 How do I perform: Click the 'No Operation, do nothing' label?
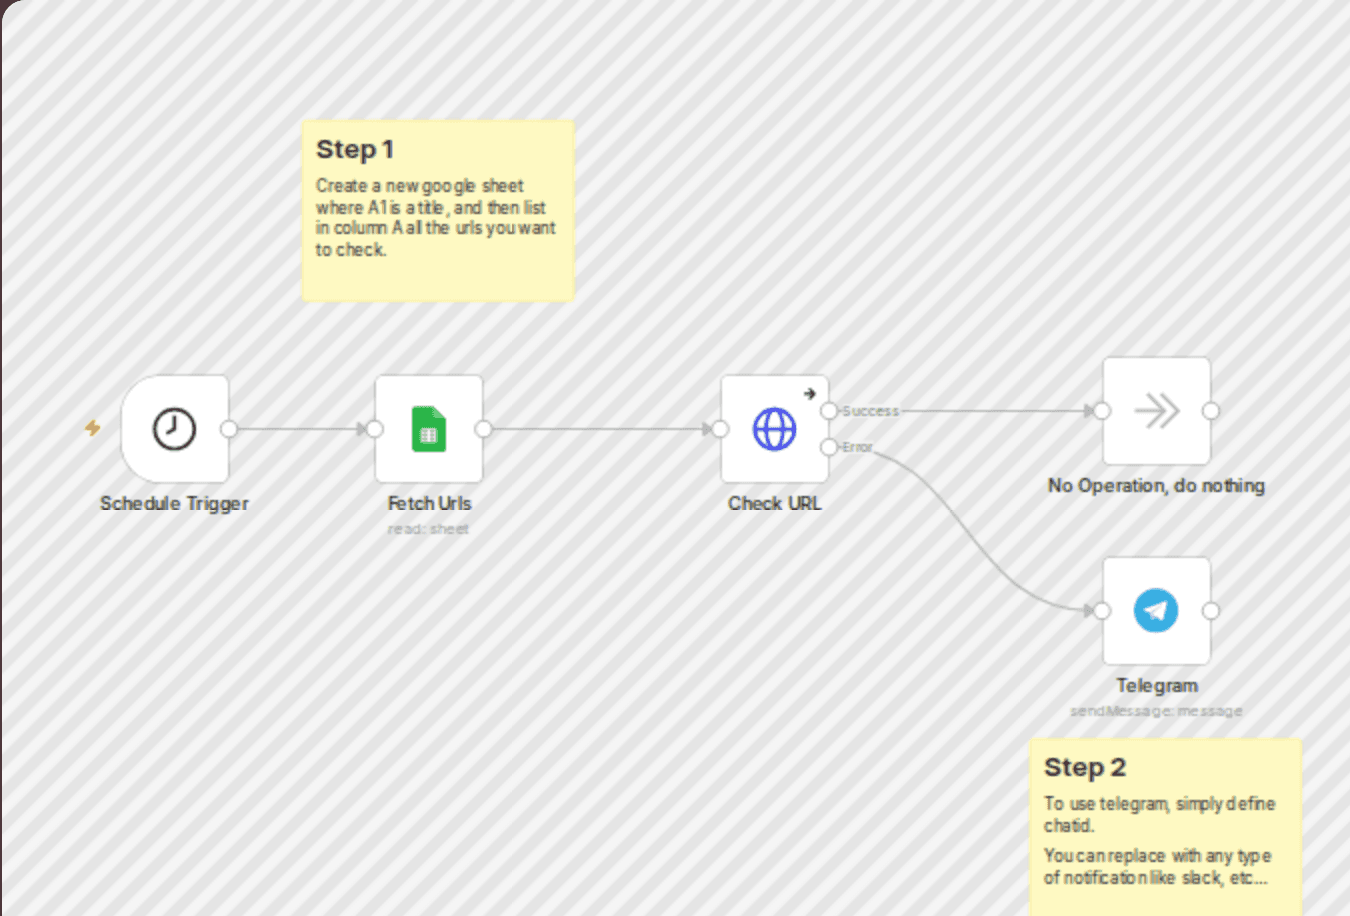tap(1157, 486)
